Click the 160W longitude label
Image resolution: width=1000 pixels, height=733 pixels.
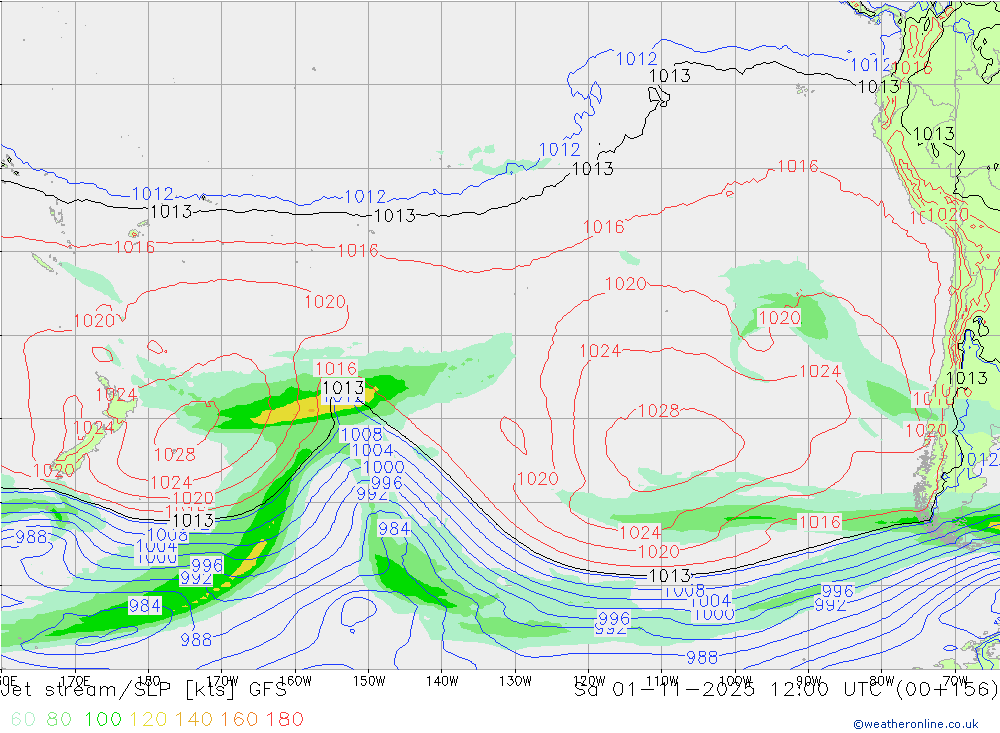(295, 681)
